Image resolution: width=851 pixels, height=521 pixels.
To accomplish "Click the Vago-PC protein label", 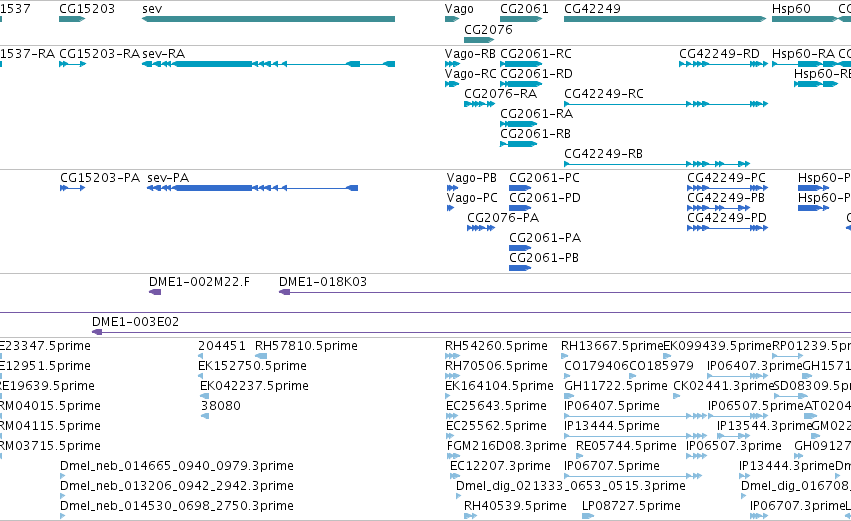I will pyautogui.click(x=472, y=198).
